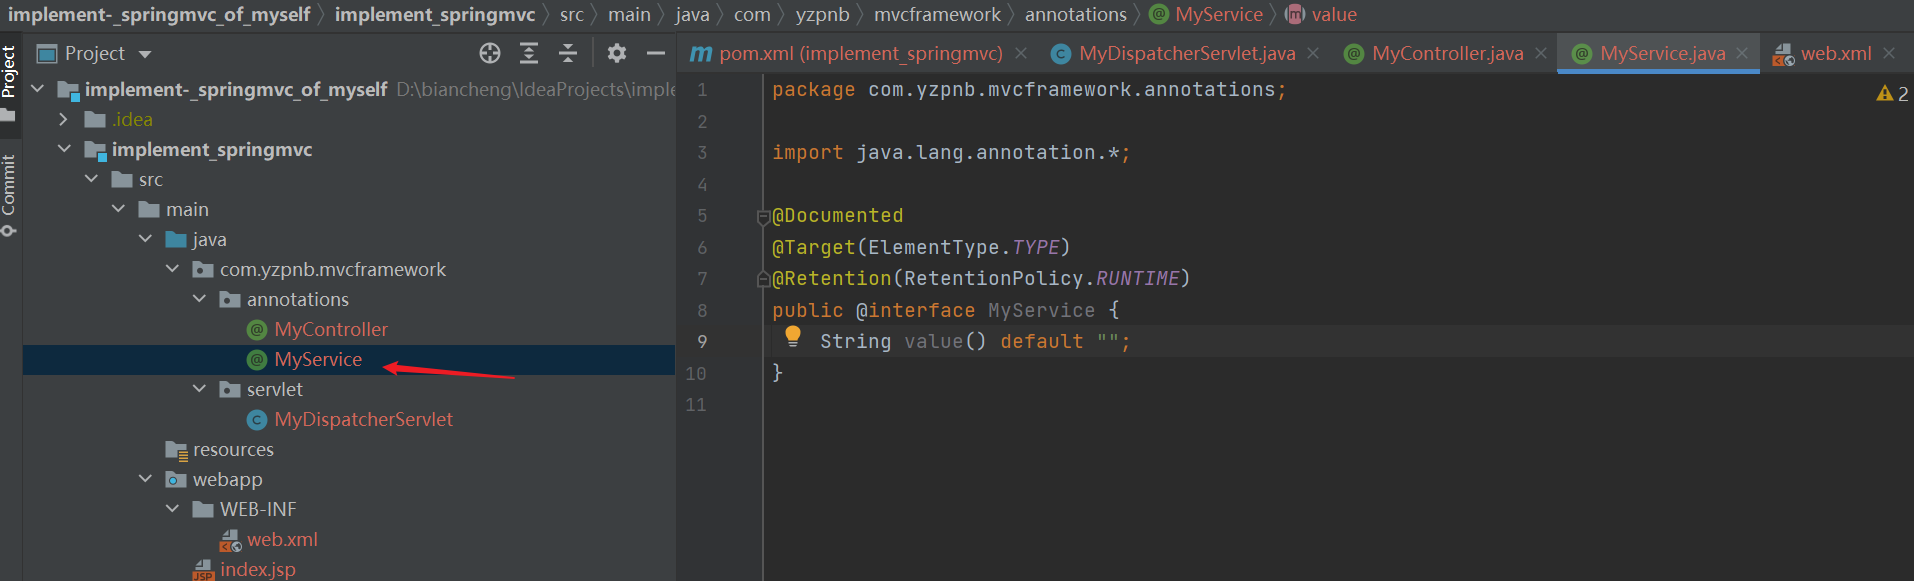Select MyDispatcherServlet in the project tree
Viewport: 1914px width, 581px height.
[x=363, y=419]
